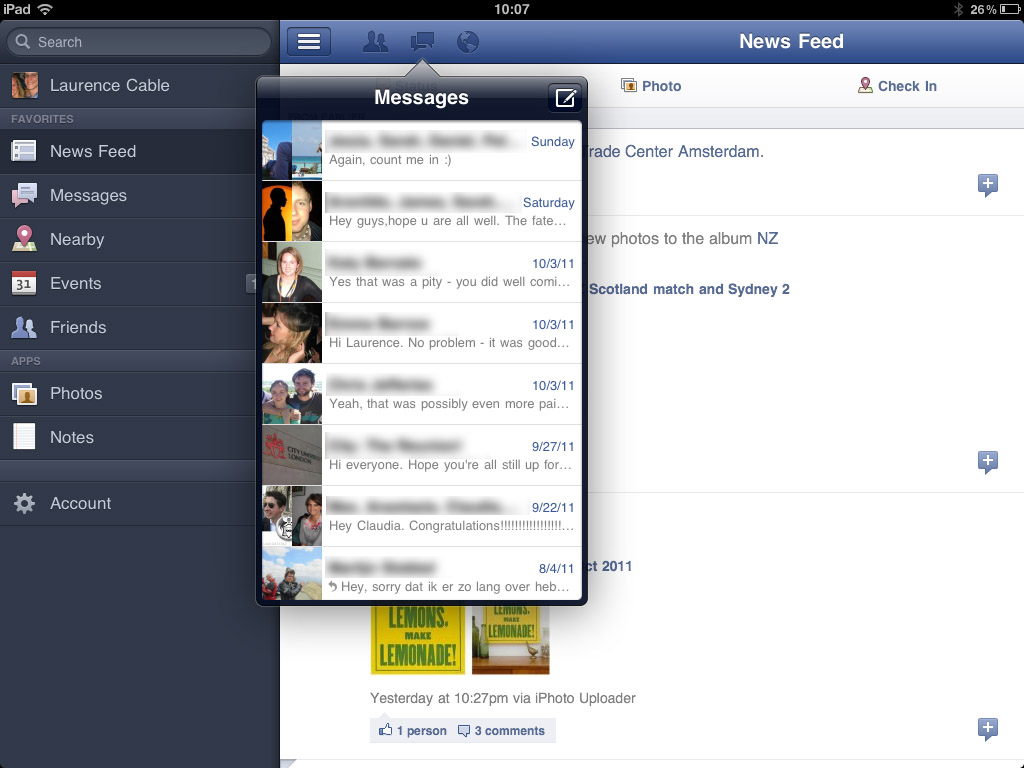Open 8/4/11 message 'Hey, sorry dat ik'

click(422, 573)
